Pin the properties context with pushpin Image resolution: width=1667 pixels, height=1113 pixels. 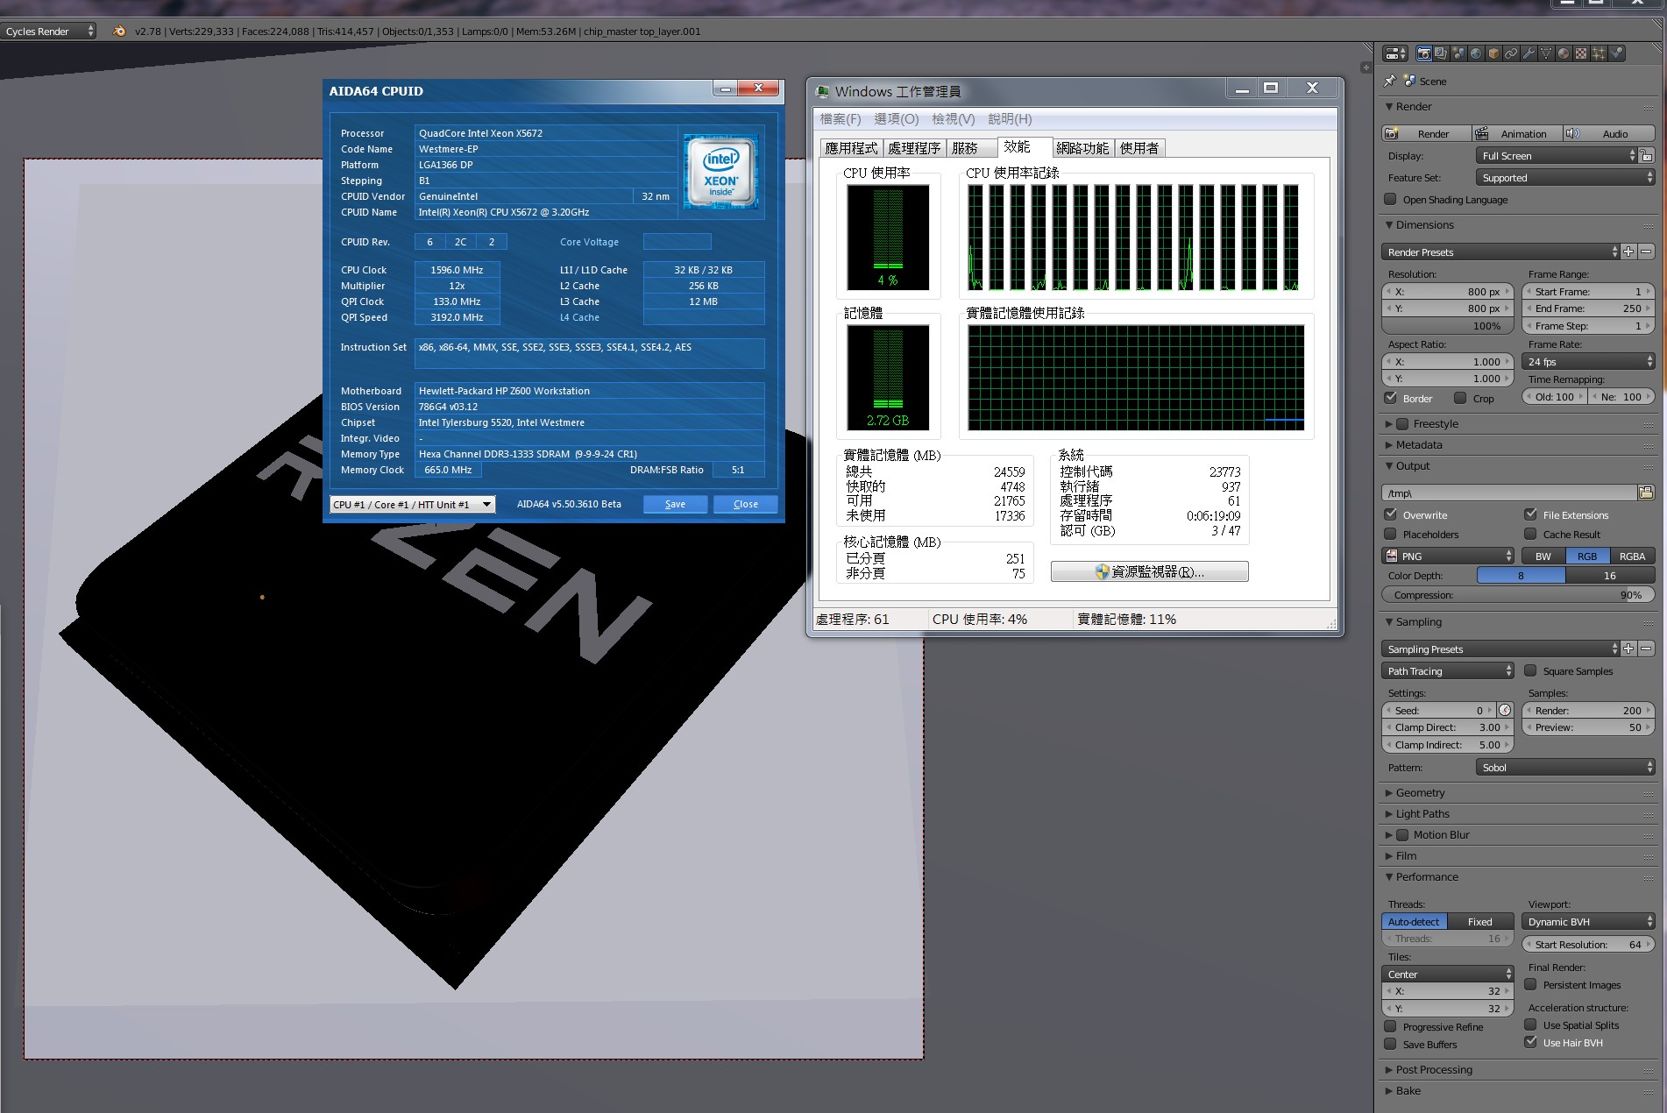(x=1390, y=81)
